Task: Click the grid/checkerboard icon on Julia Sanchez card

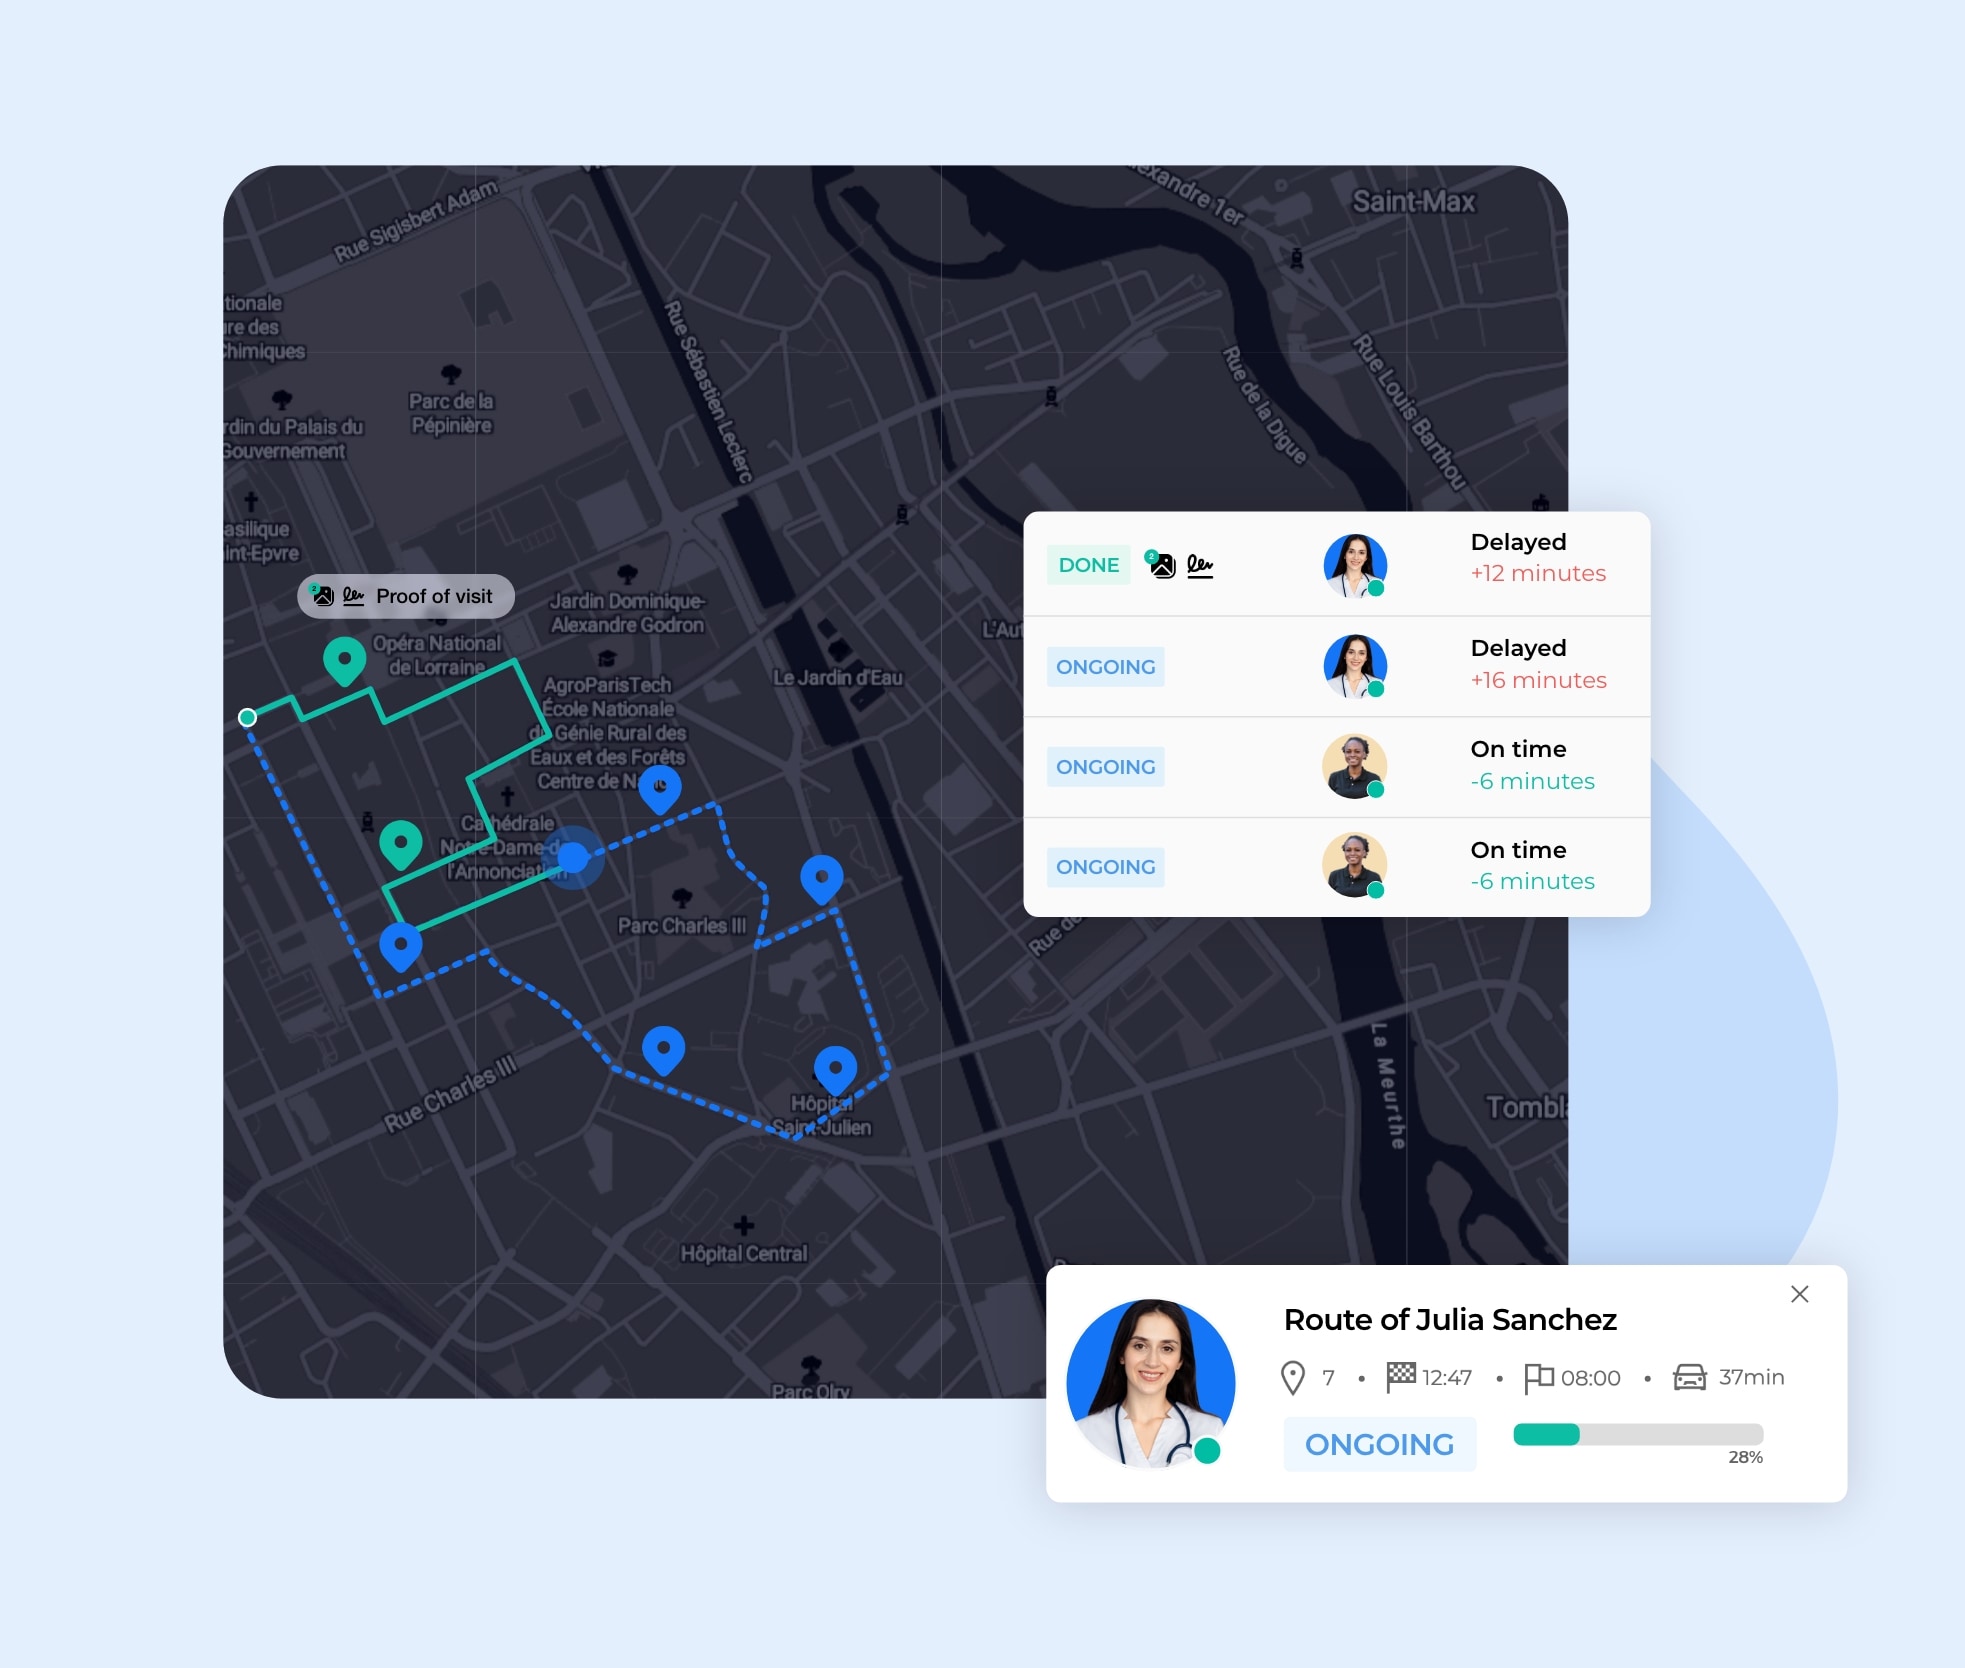Action: point(1399,1377)
